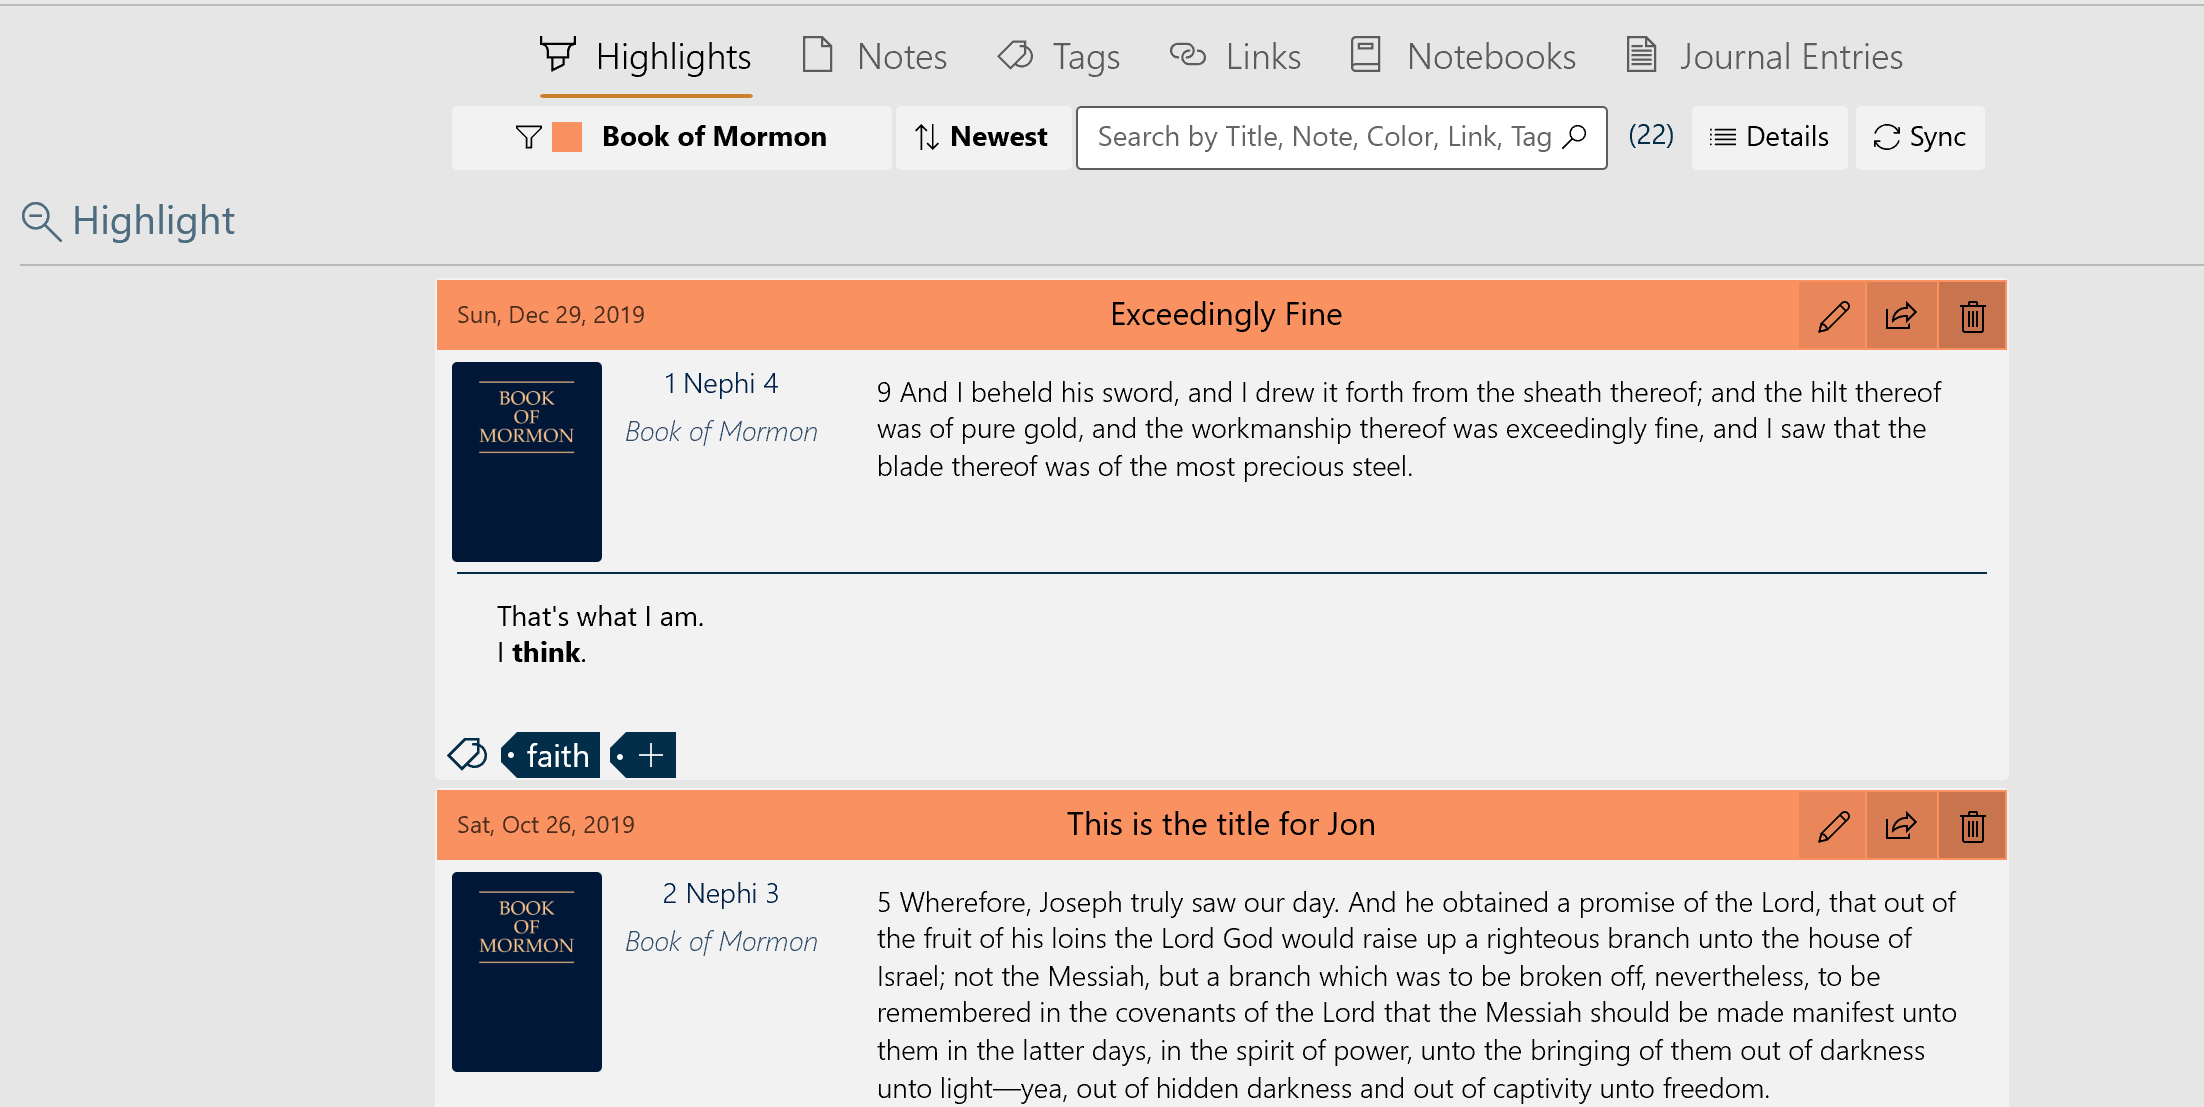This screenshot has height=1107, width=2204.
Task: Delete the "This is the title for Jon" highlight
Action: (1971, 825)
